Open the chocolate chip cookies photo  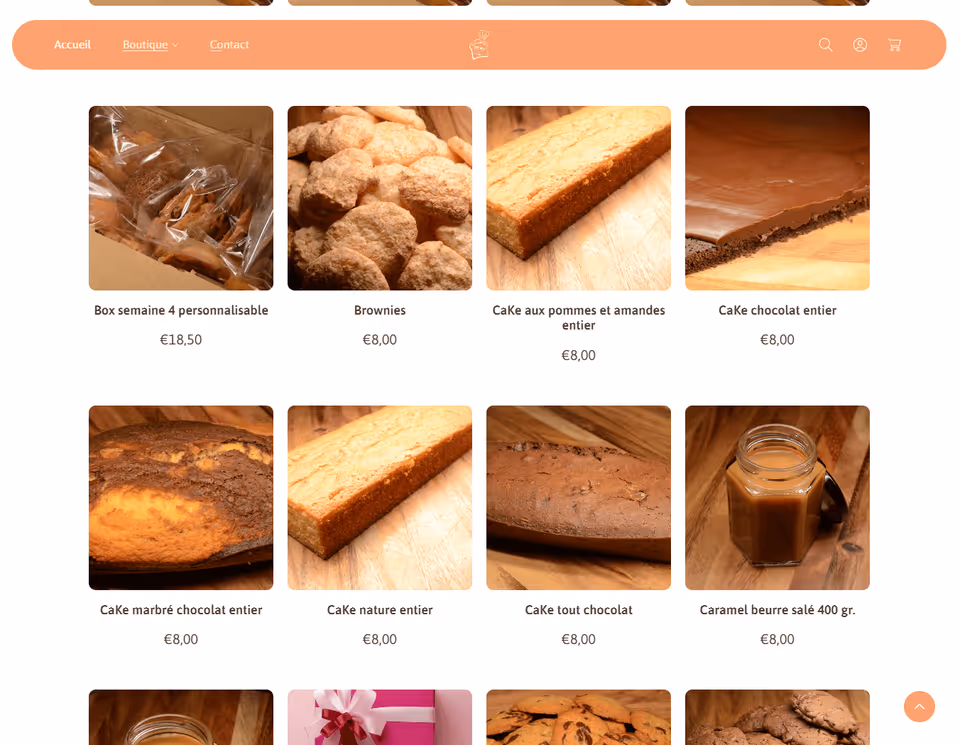coord(579,717)
